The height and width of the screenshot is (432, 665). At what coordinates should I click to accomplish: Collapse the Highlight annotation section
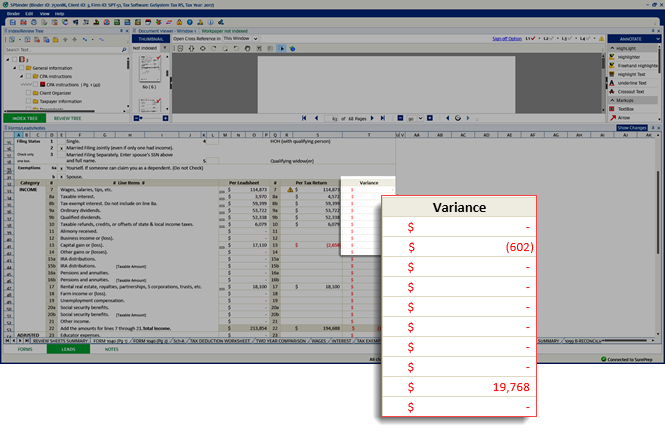pyautogui.click(x=612, y=48)
